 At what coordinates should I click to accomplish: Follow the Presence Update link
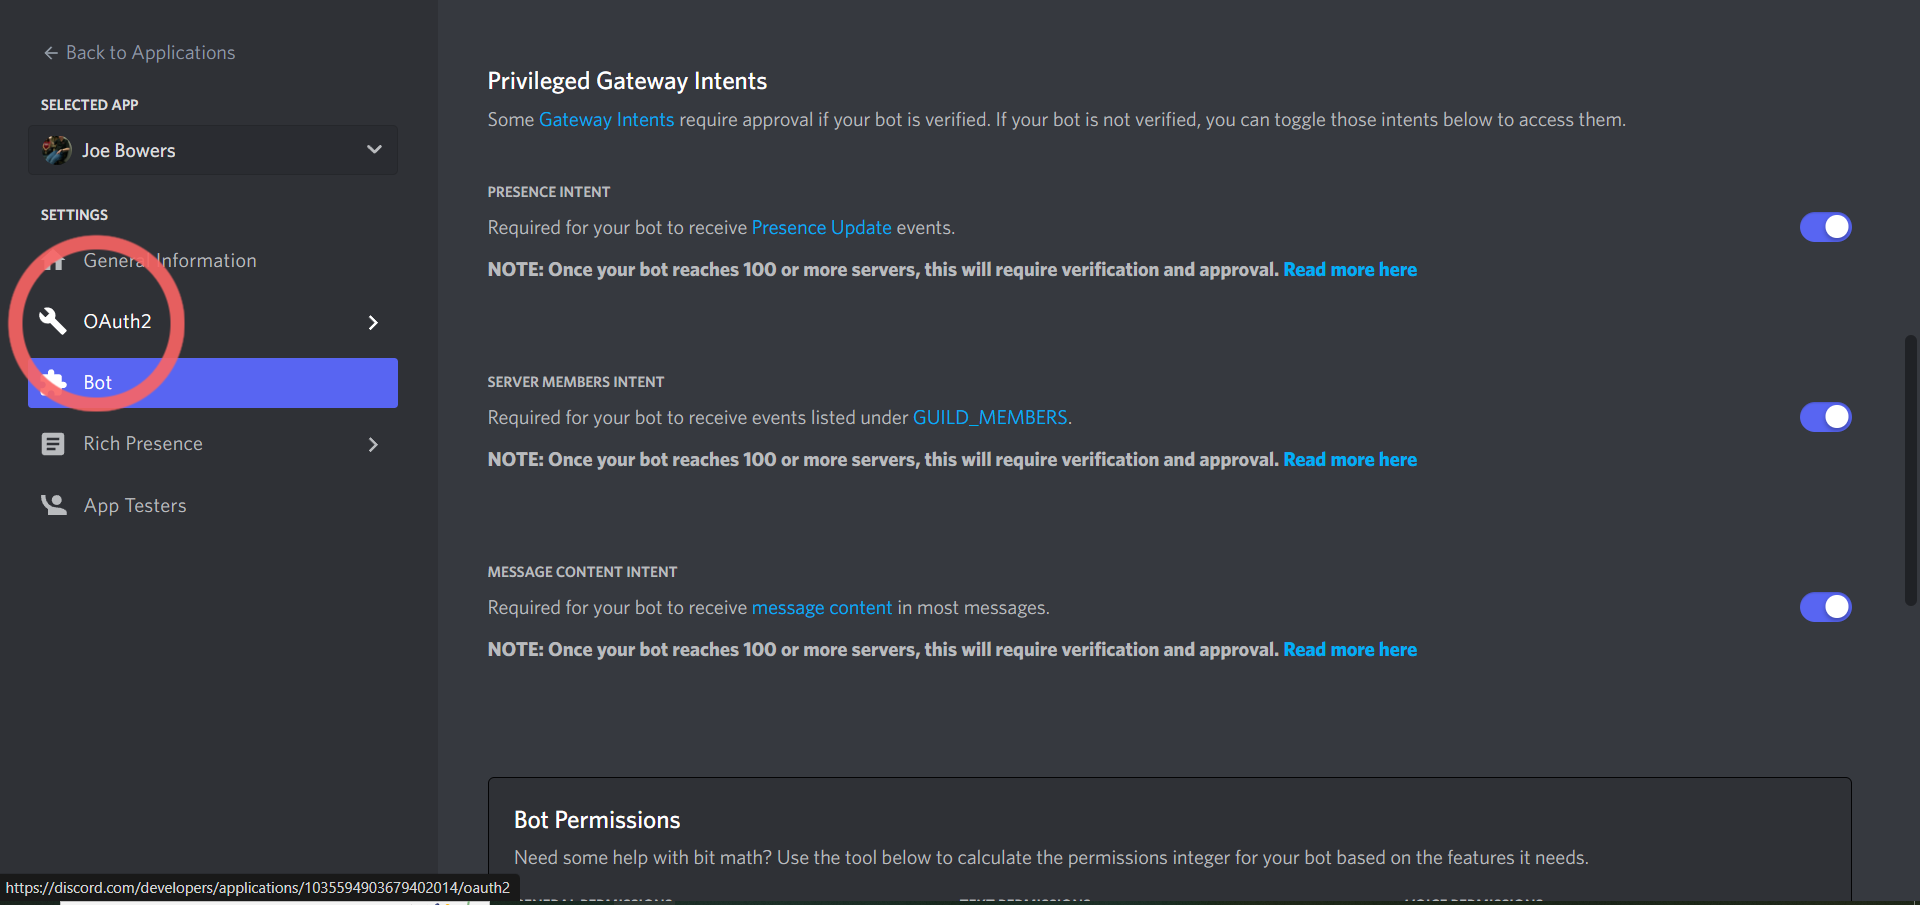click(821, 228)
